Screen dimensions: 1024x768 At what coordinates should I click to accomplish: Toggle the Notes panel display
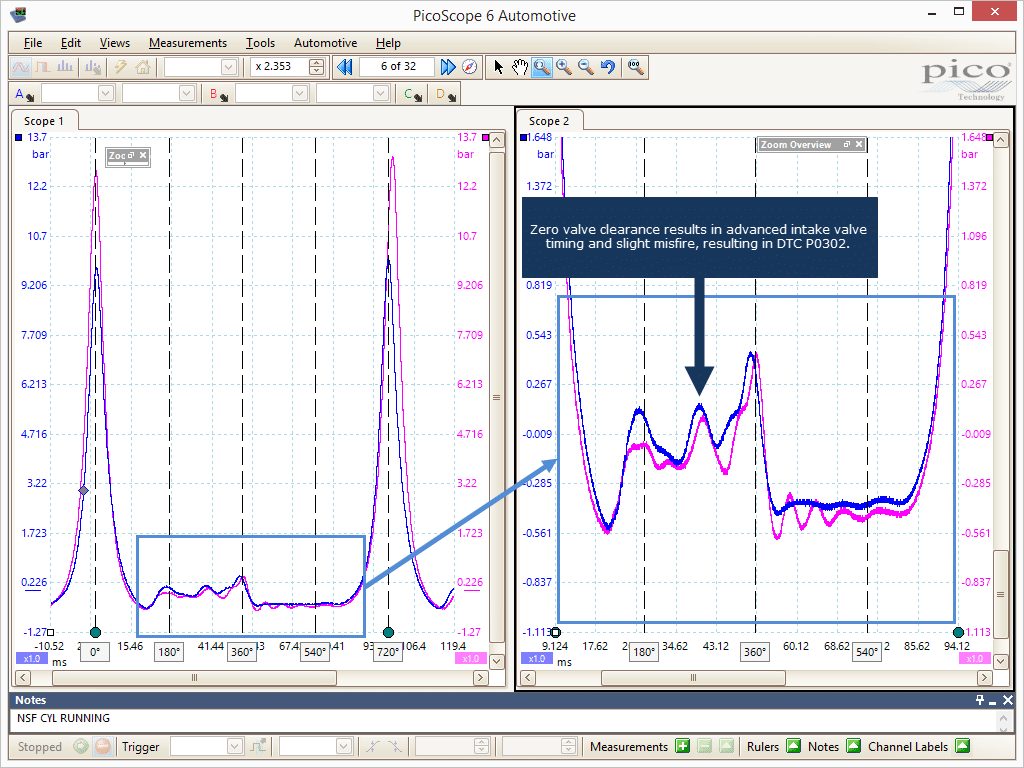point(853,746)
